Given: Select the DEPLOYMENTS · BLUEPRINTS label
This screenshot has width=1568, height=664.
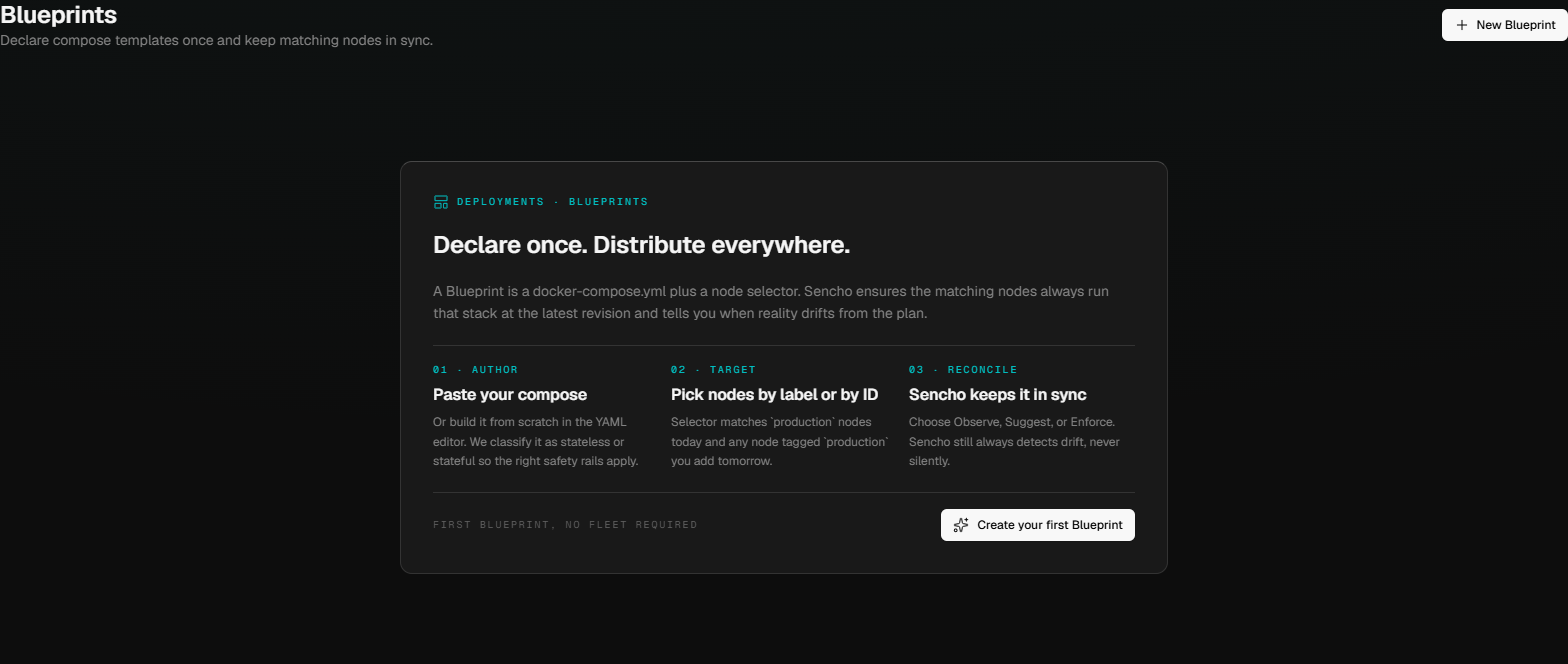Looking at the screenshot, I should tap(552, 202).
